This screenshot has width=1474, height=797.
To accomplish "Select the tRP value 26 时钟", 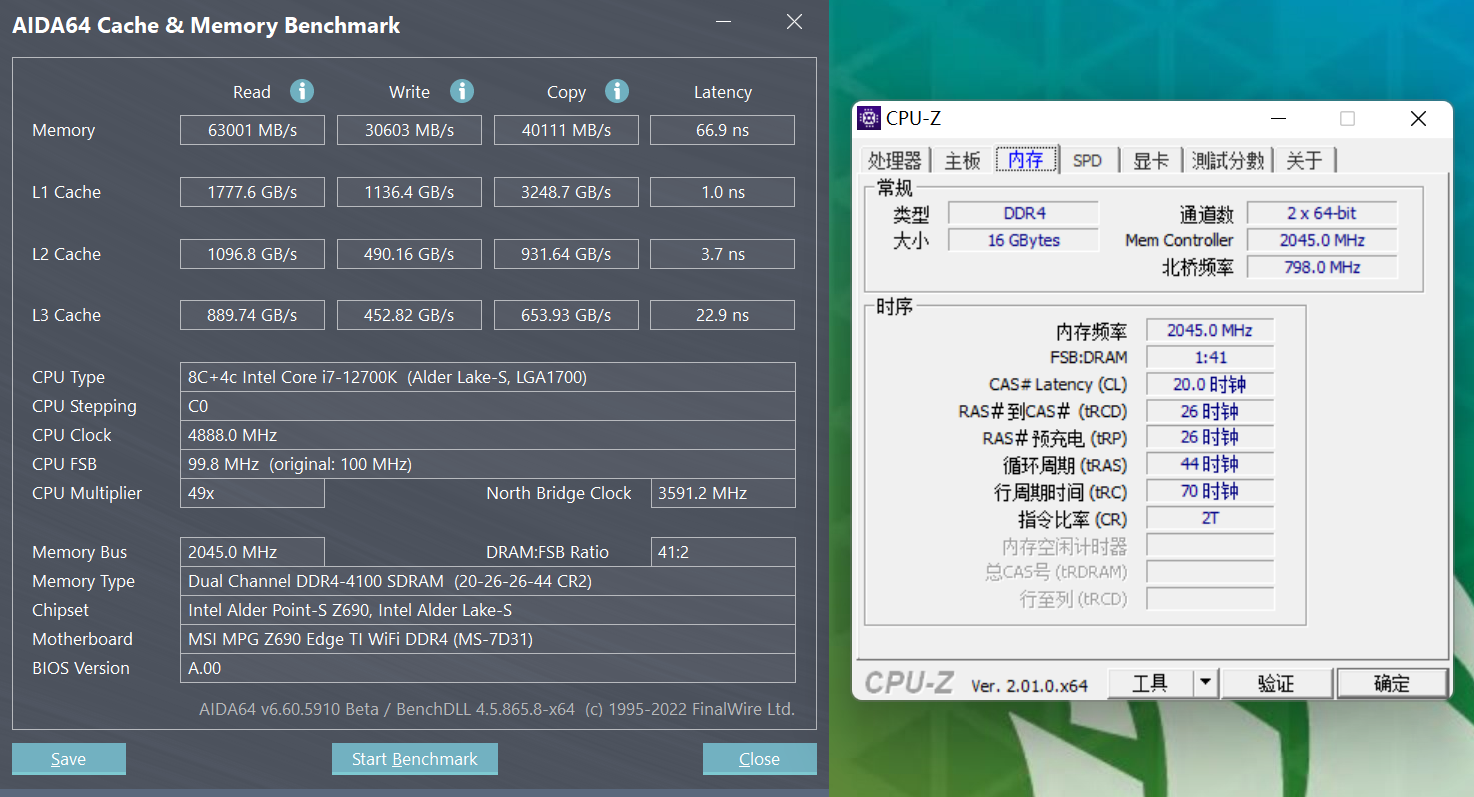I will click(1210, 437).
